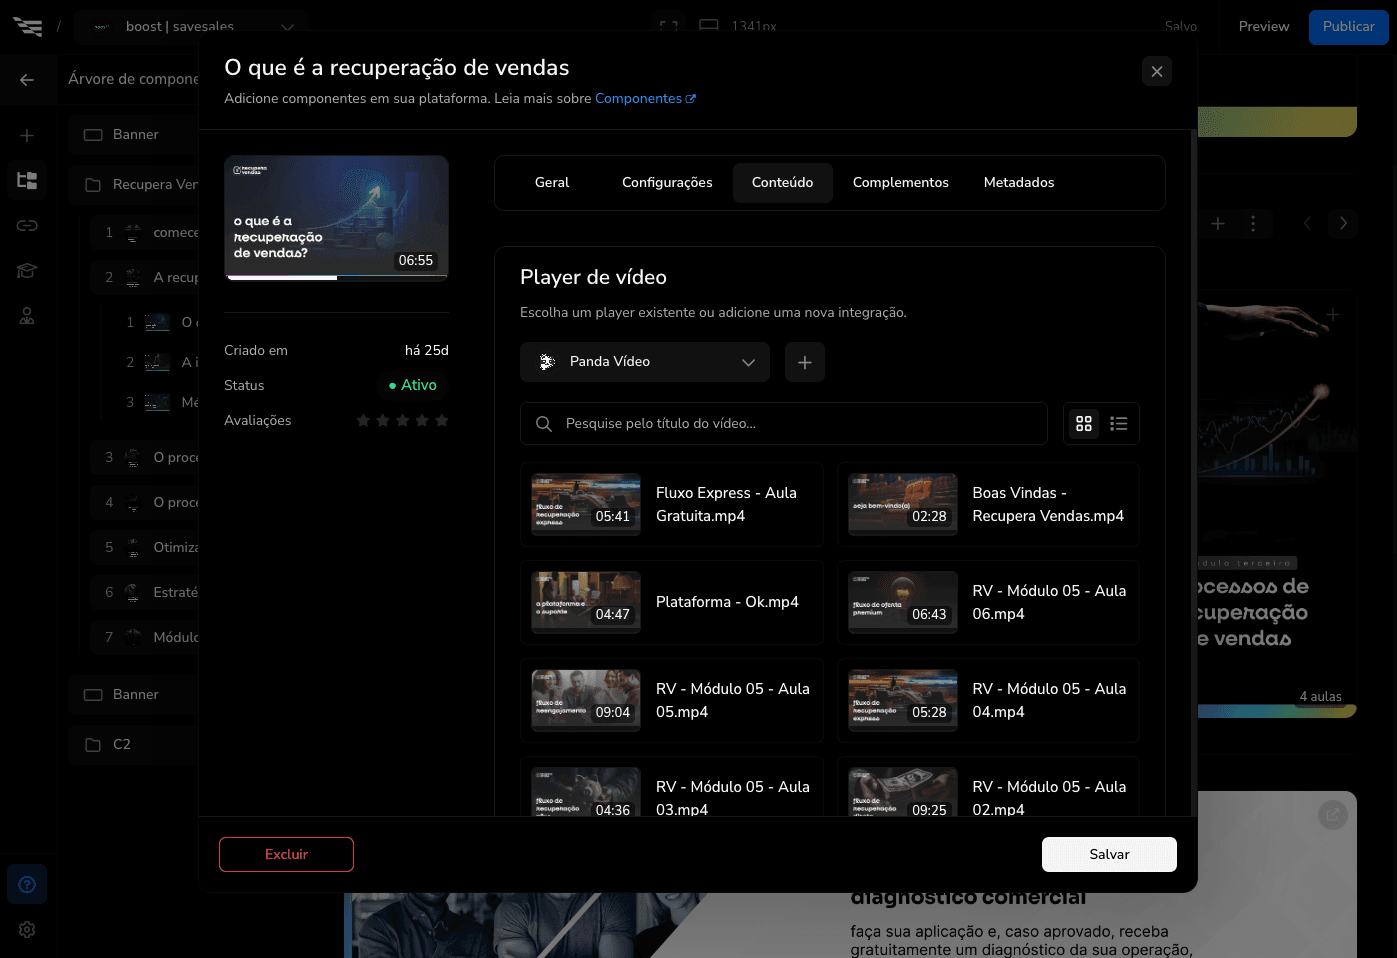Rate with the star rating icons
The height and width of the screenshot is (958, 1397).
(x=402, y=421)
